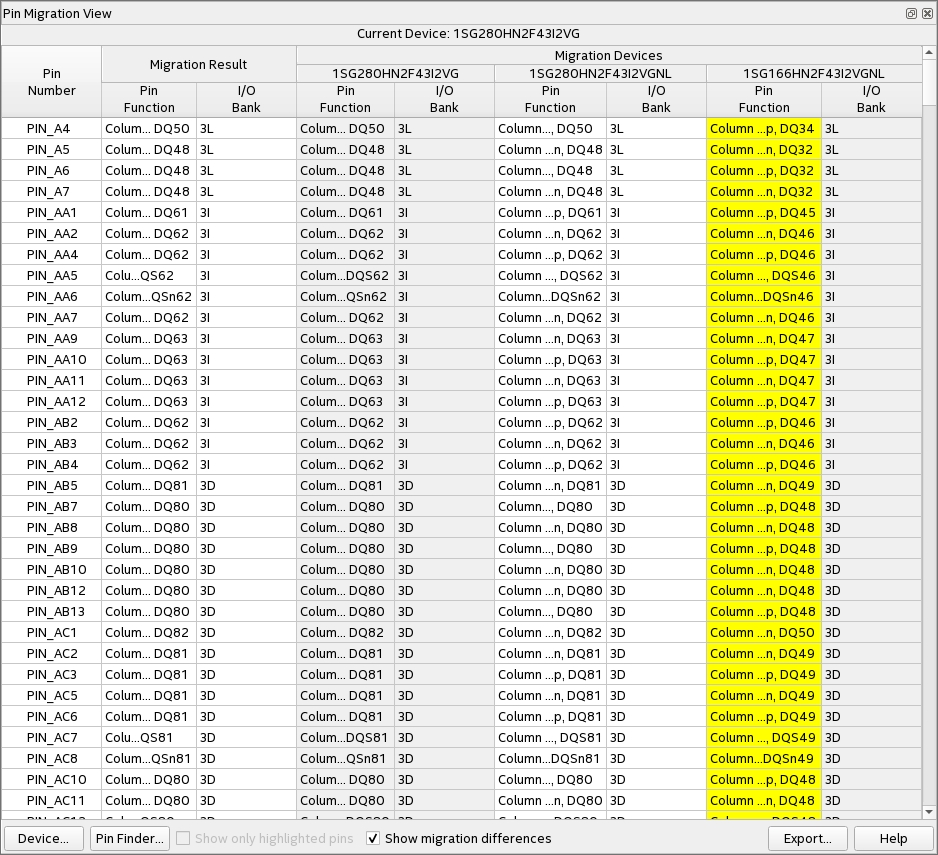Select the PIN_AA1 pin number cell
The image size is (938, 855).
pos(51,212)
